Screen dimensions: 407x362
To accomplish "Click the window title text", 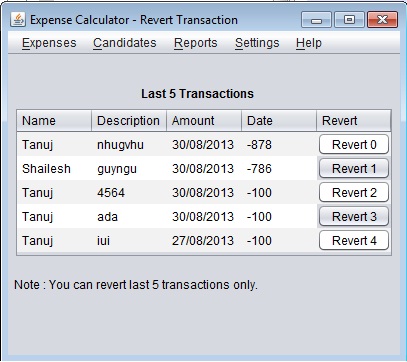I will point(134,20).
